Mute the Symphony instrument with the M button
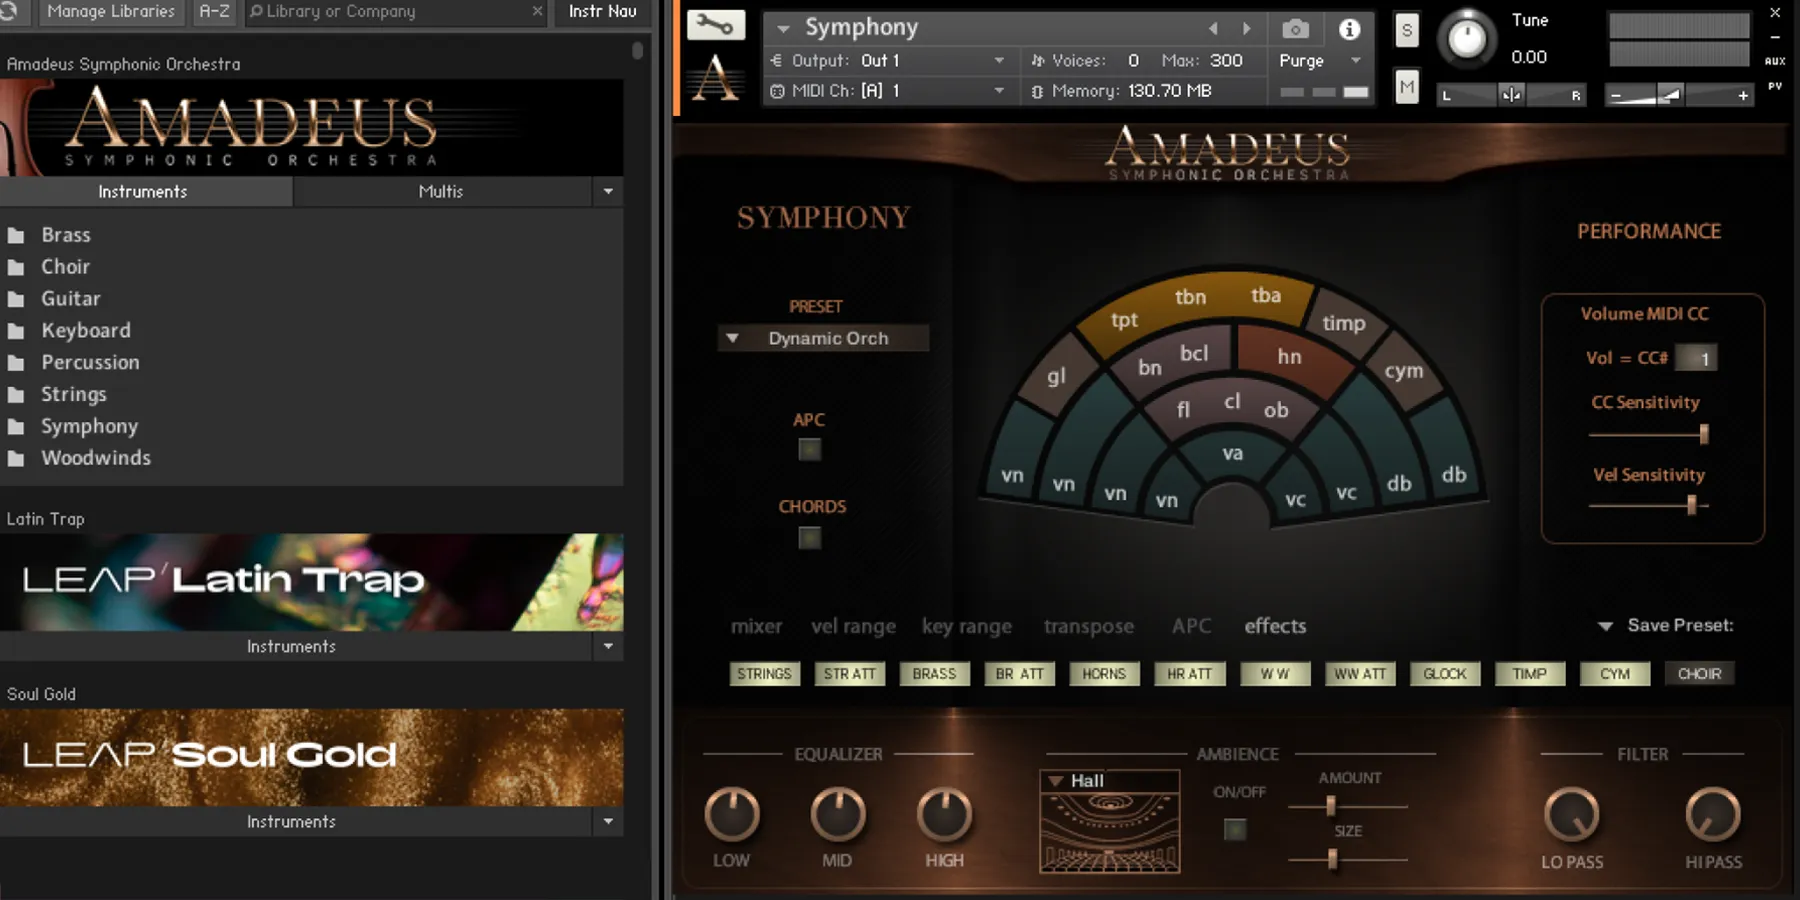1800x900 pixels. (x=1406, y=87)
